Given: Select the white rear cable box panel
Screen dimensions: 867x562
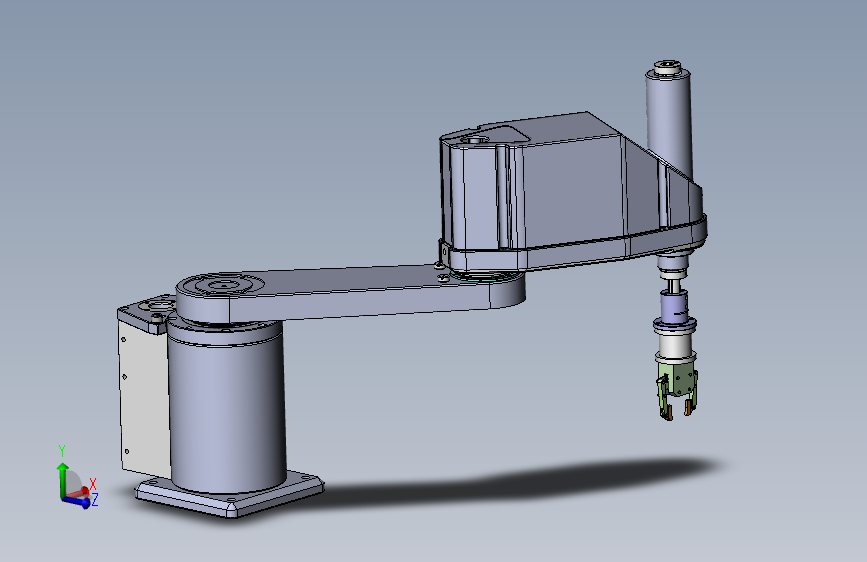Looking at the screenshot, I should point(144,397).
